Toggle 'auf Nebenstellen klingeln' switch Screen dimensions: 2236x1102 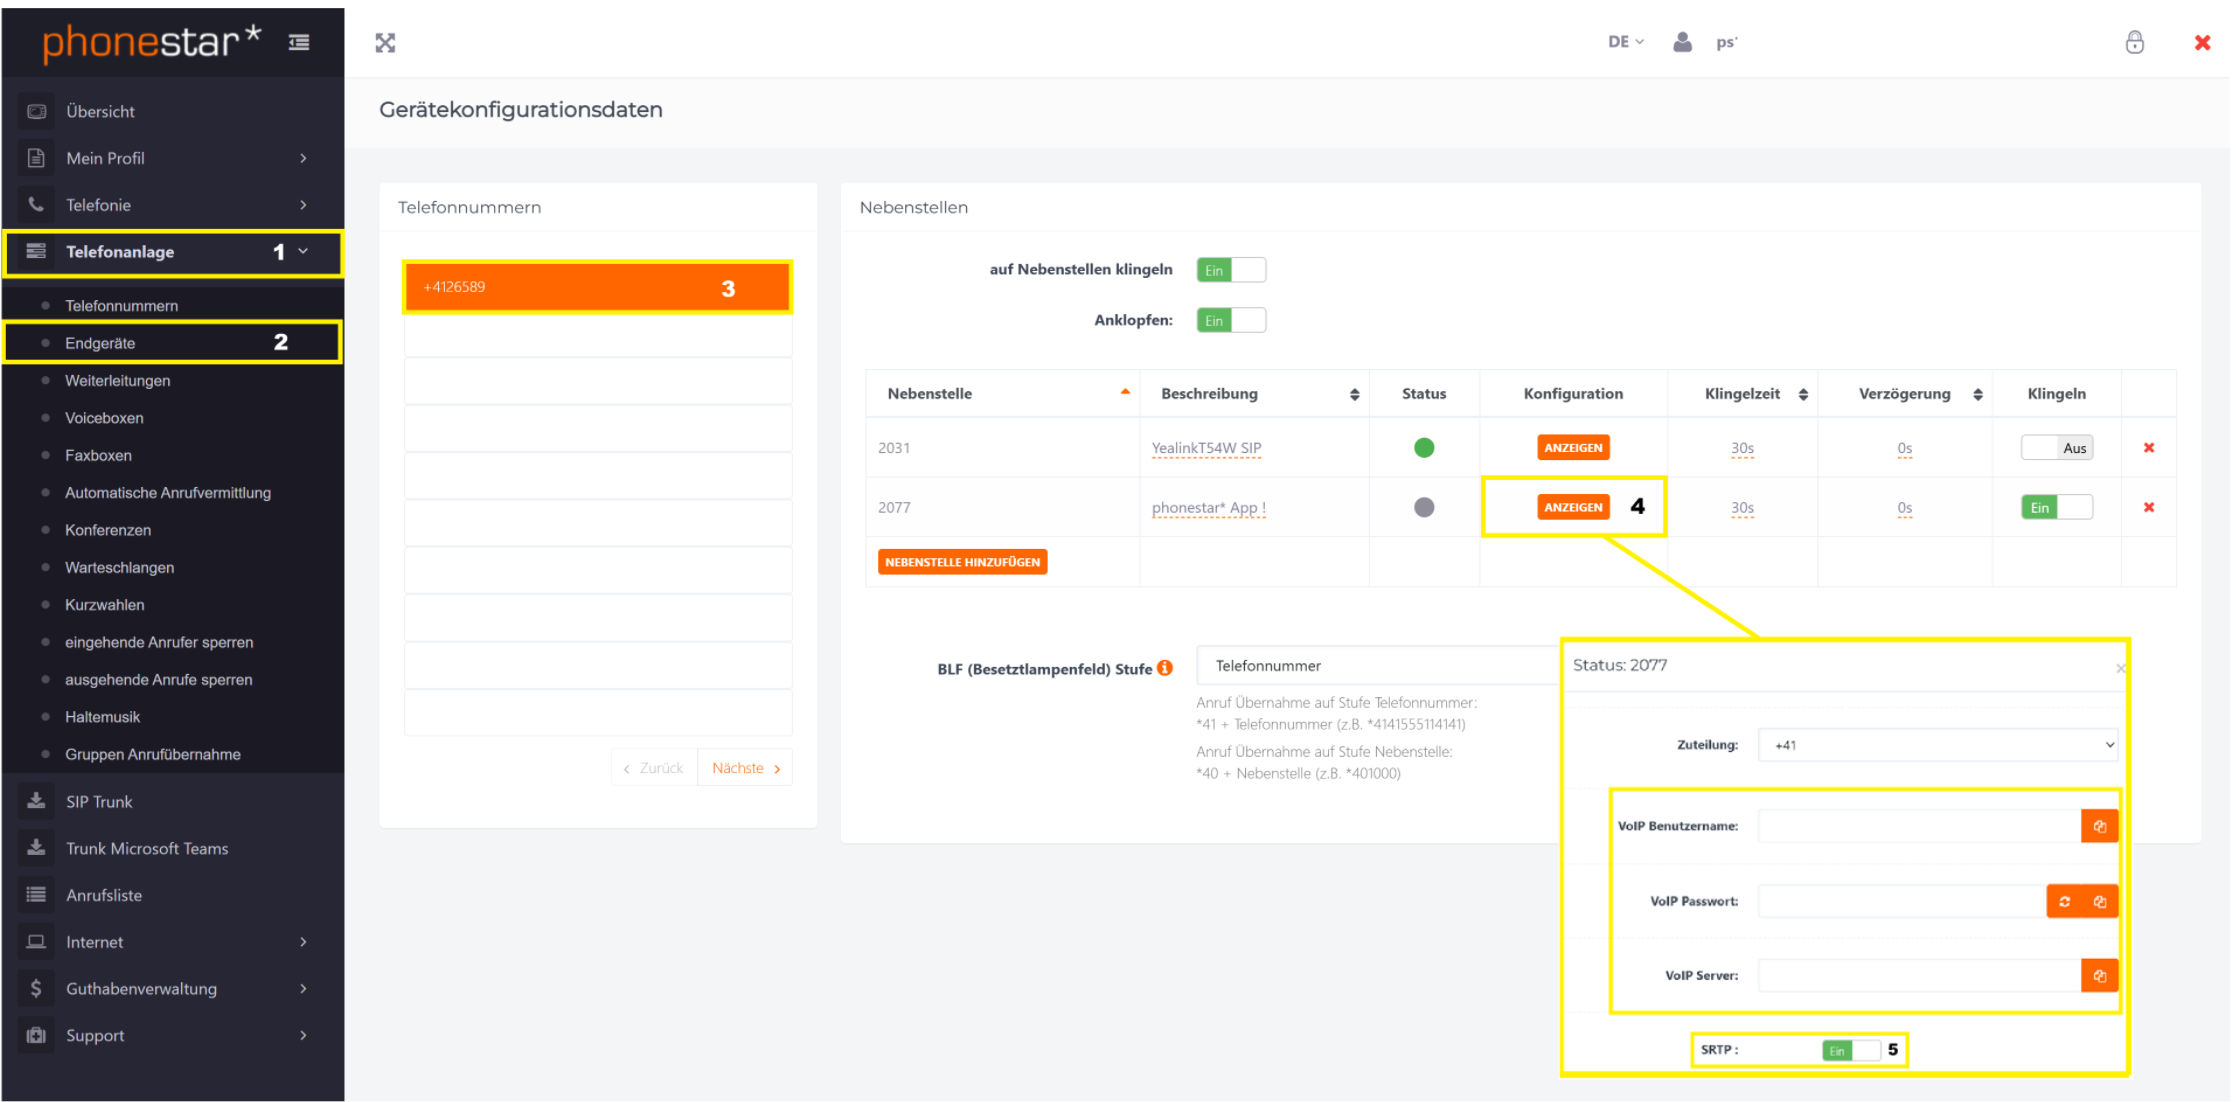(x=1230, y=270)
